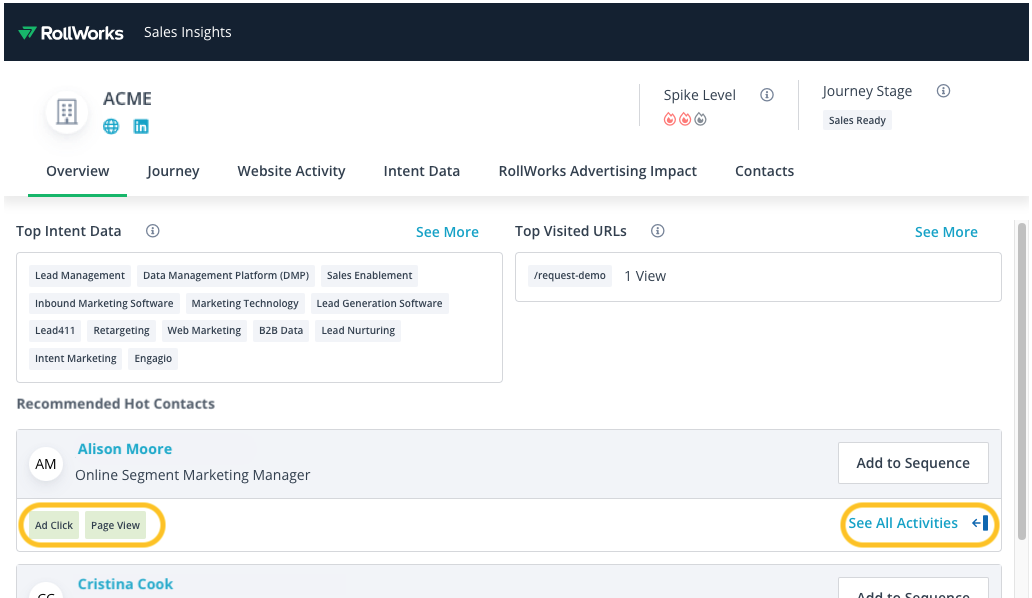Switch to the Contacts tab

tap(765, 171)
